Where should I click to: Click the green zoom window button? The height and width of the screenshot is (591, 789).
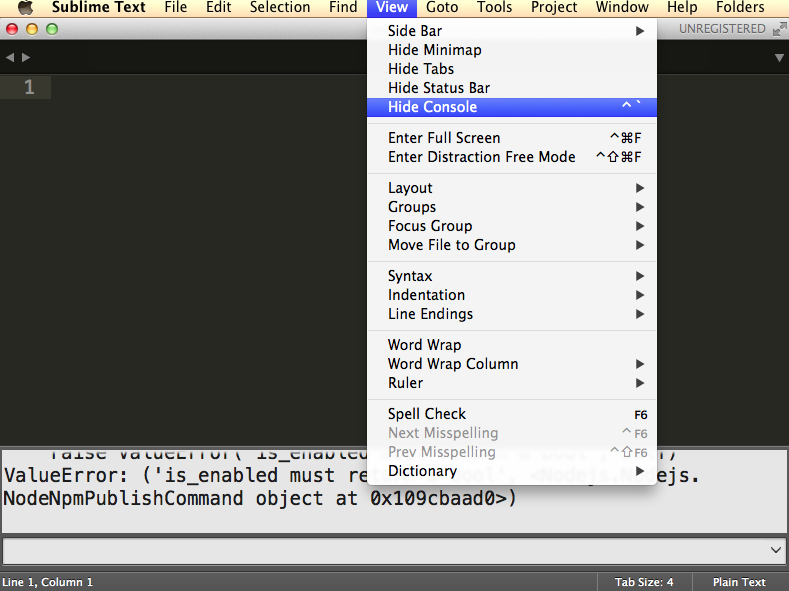click(52, 29)
